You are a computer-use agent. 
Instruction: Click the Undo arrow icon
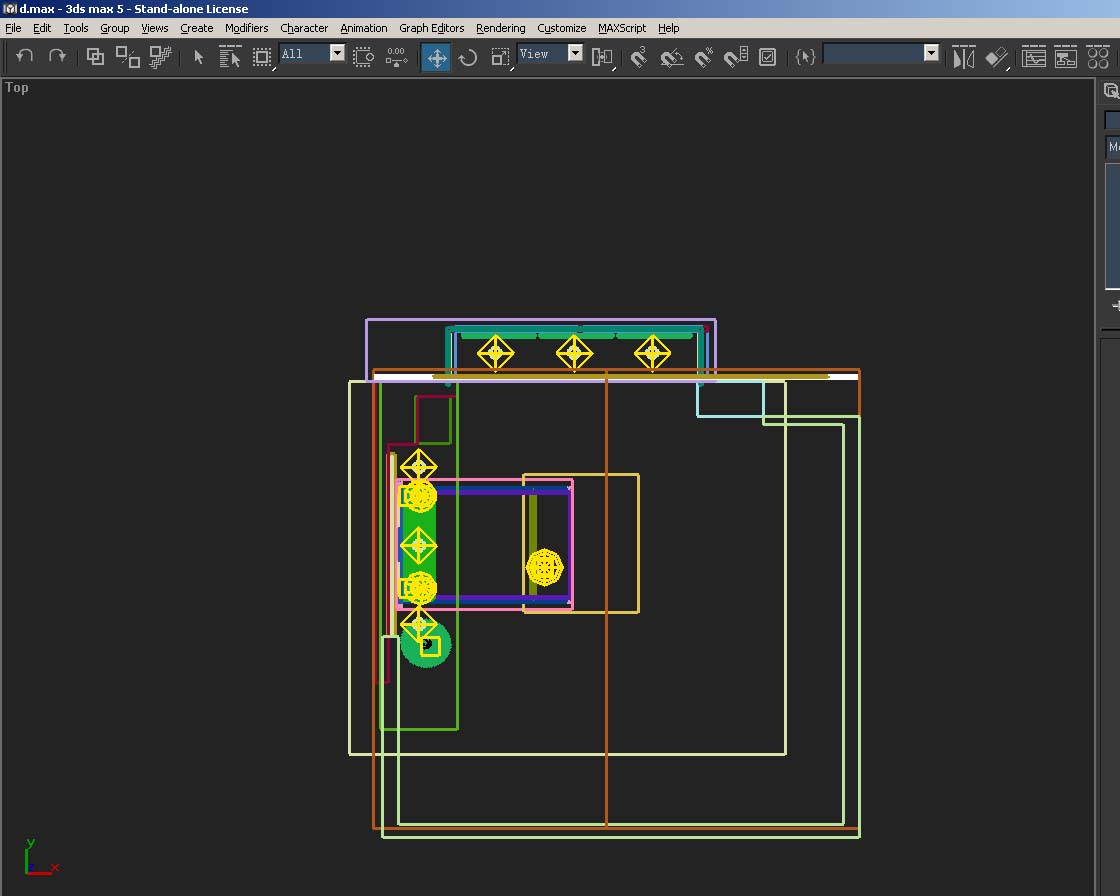[25, 57]
